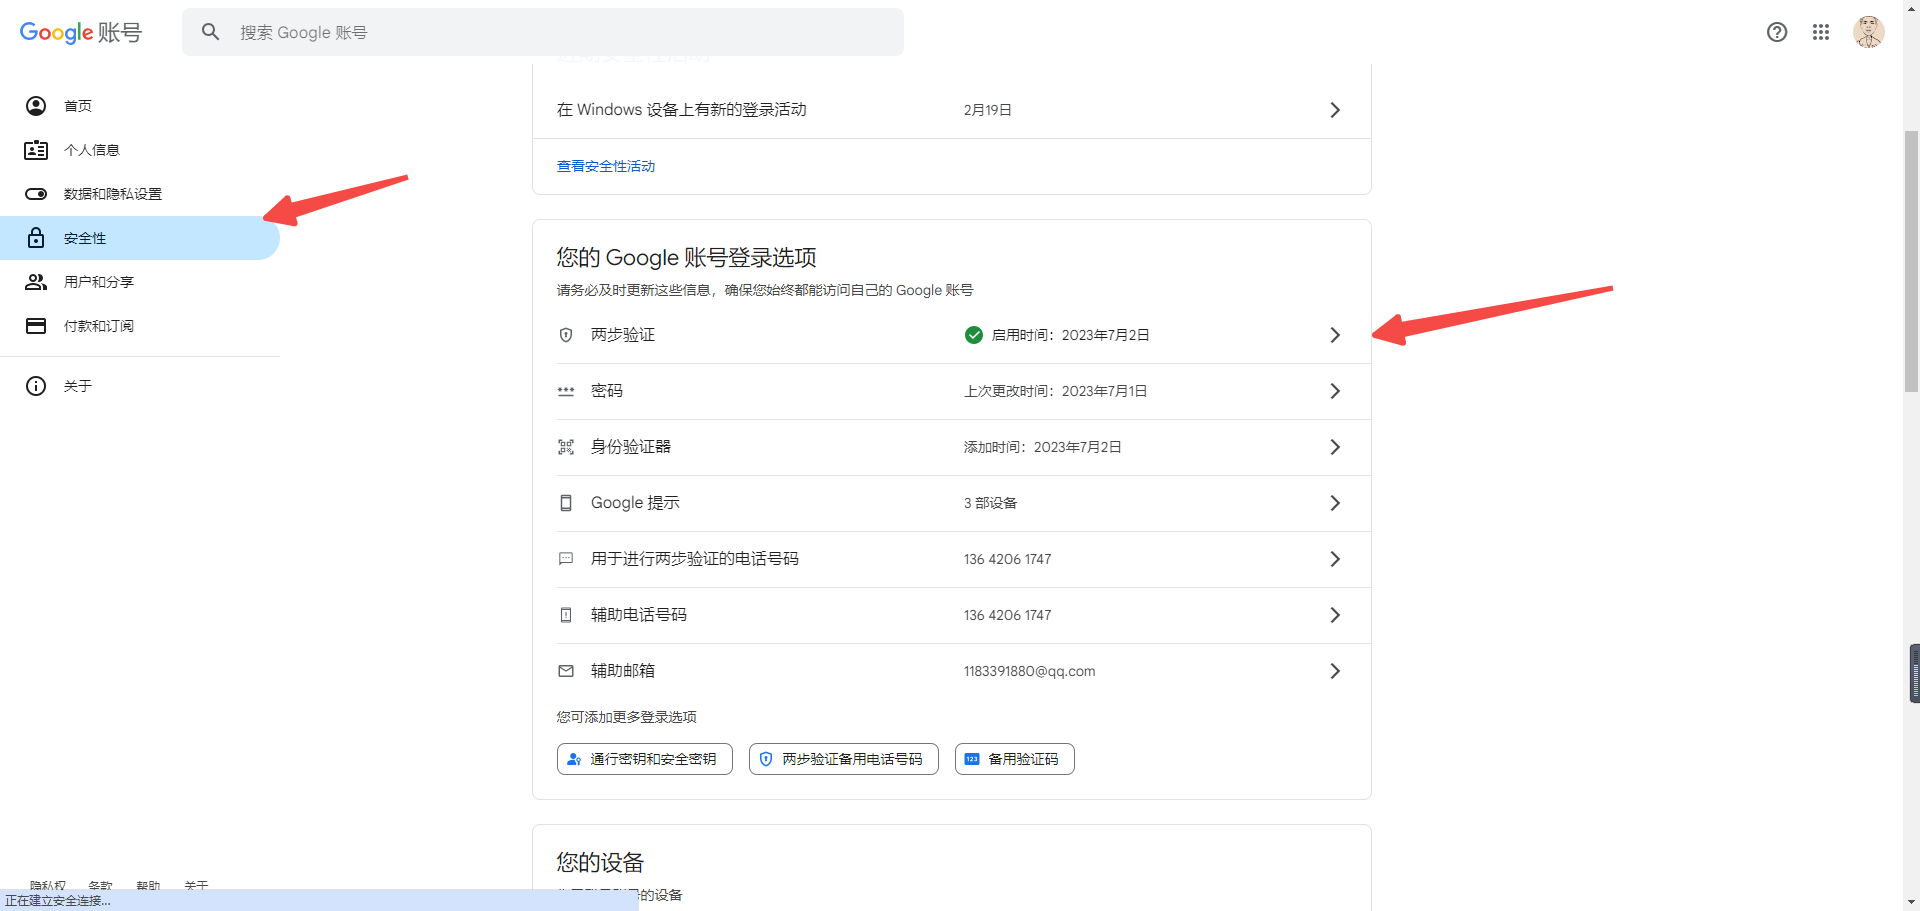Expand the 身份验证器 row chevron
The height and width of the screenshot is (911, 1920).
pyautogui.click(x=1335, y=447)
